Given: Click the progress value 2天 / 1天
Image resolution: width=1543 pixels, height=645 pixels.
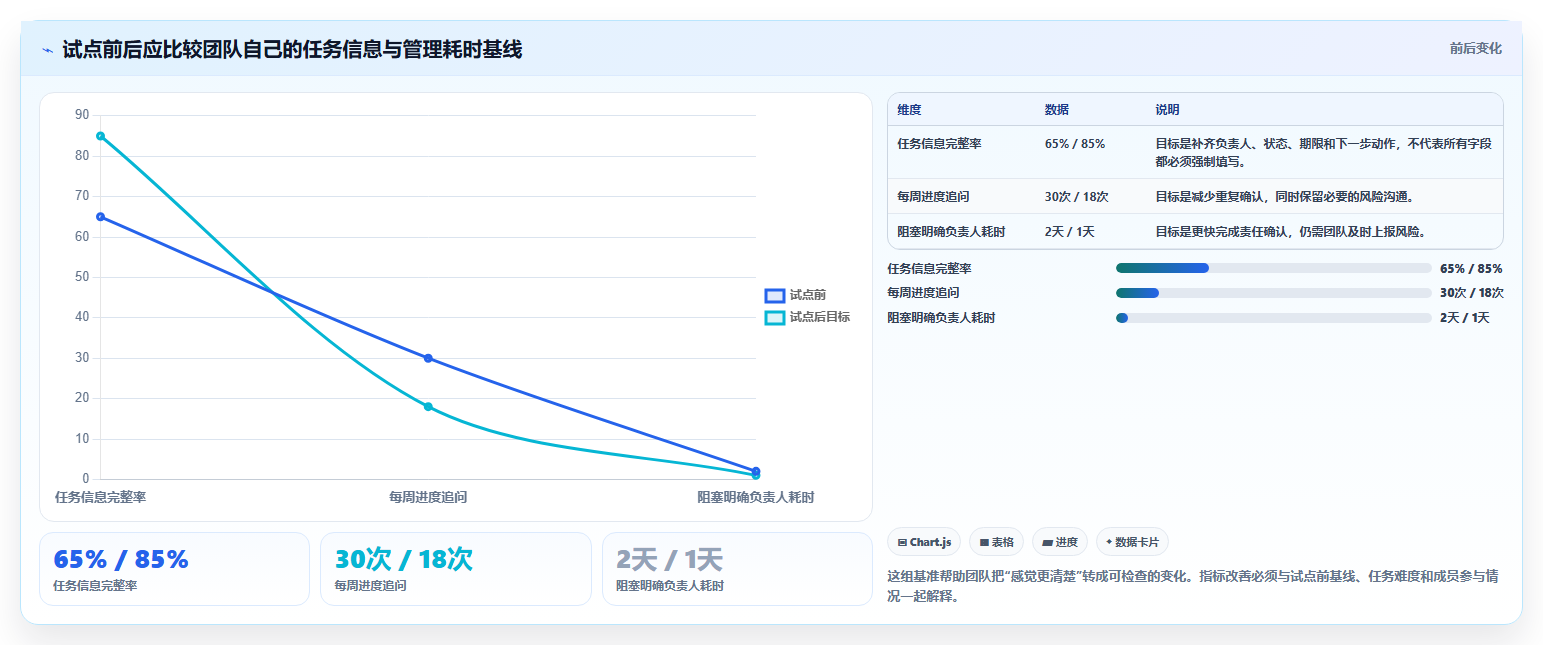Looking at the screenshot, I should (x=1465, y=318).
